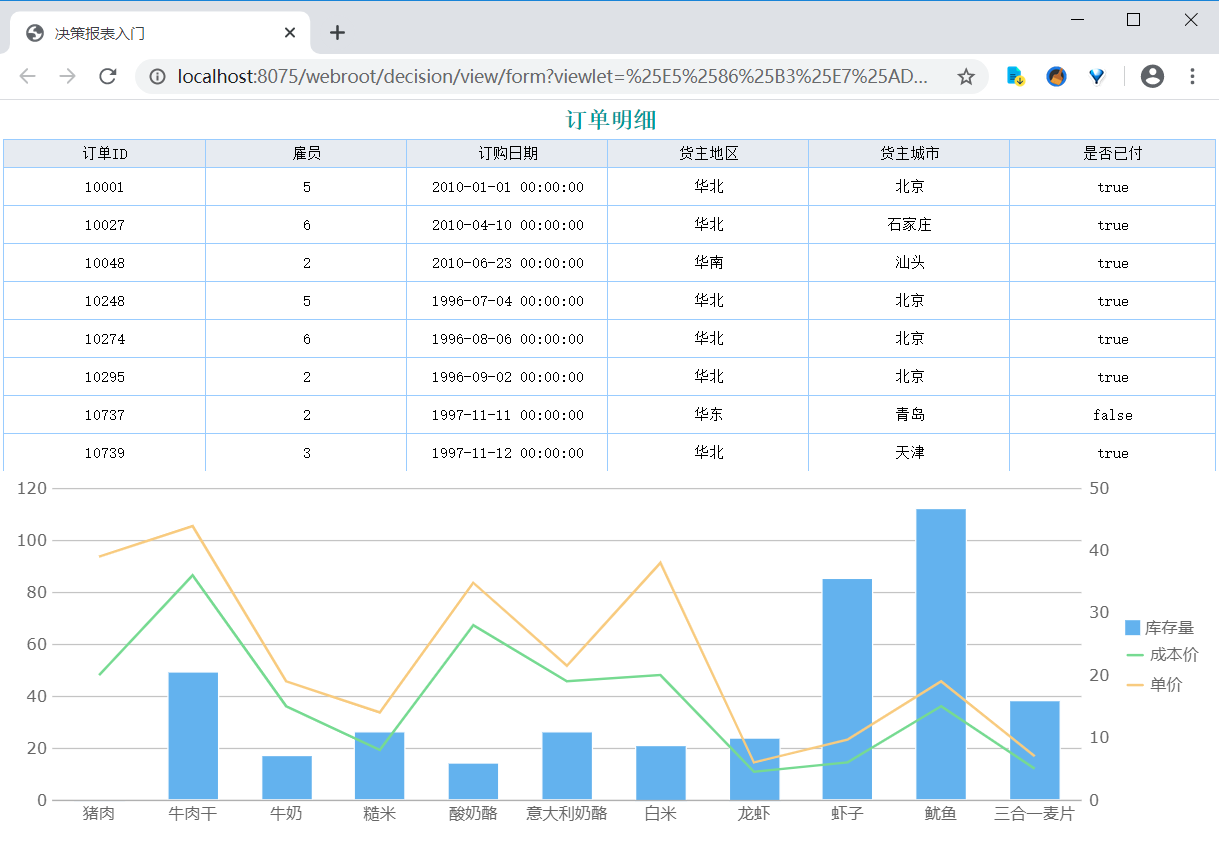Open the user profile avatar icon

(1152, 77)
